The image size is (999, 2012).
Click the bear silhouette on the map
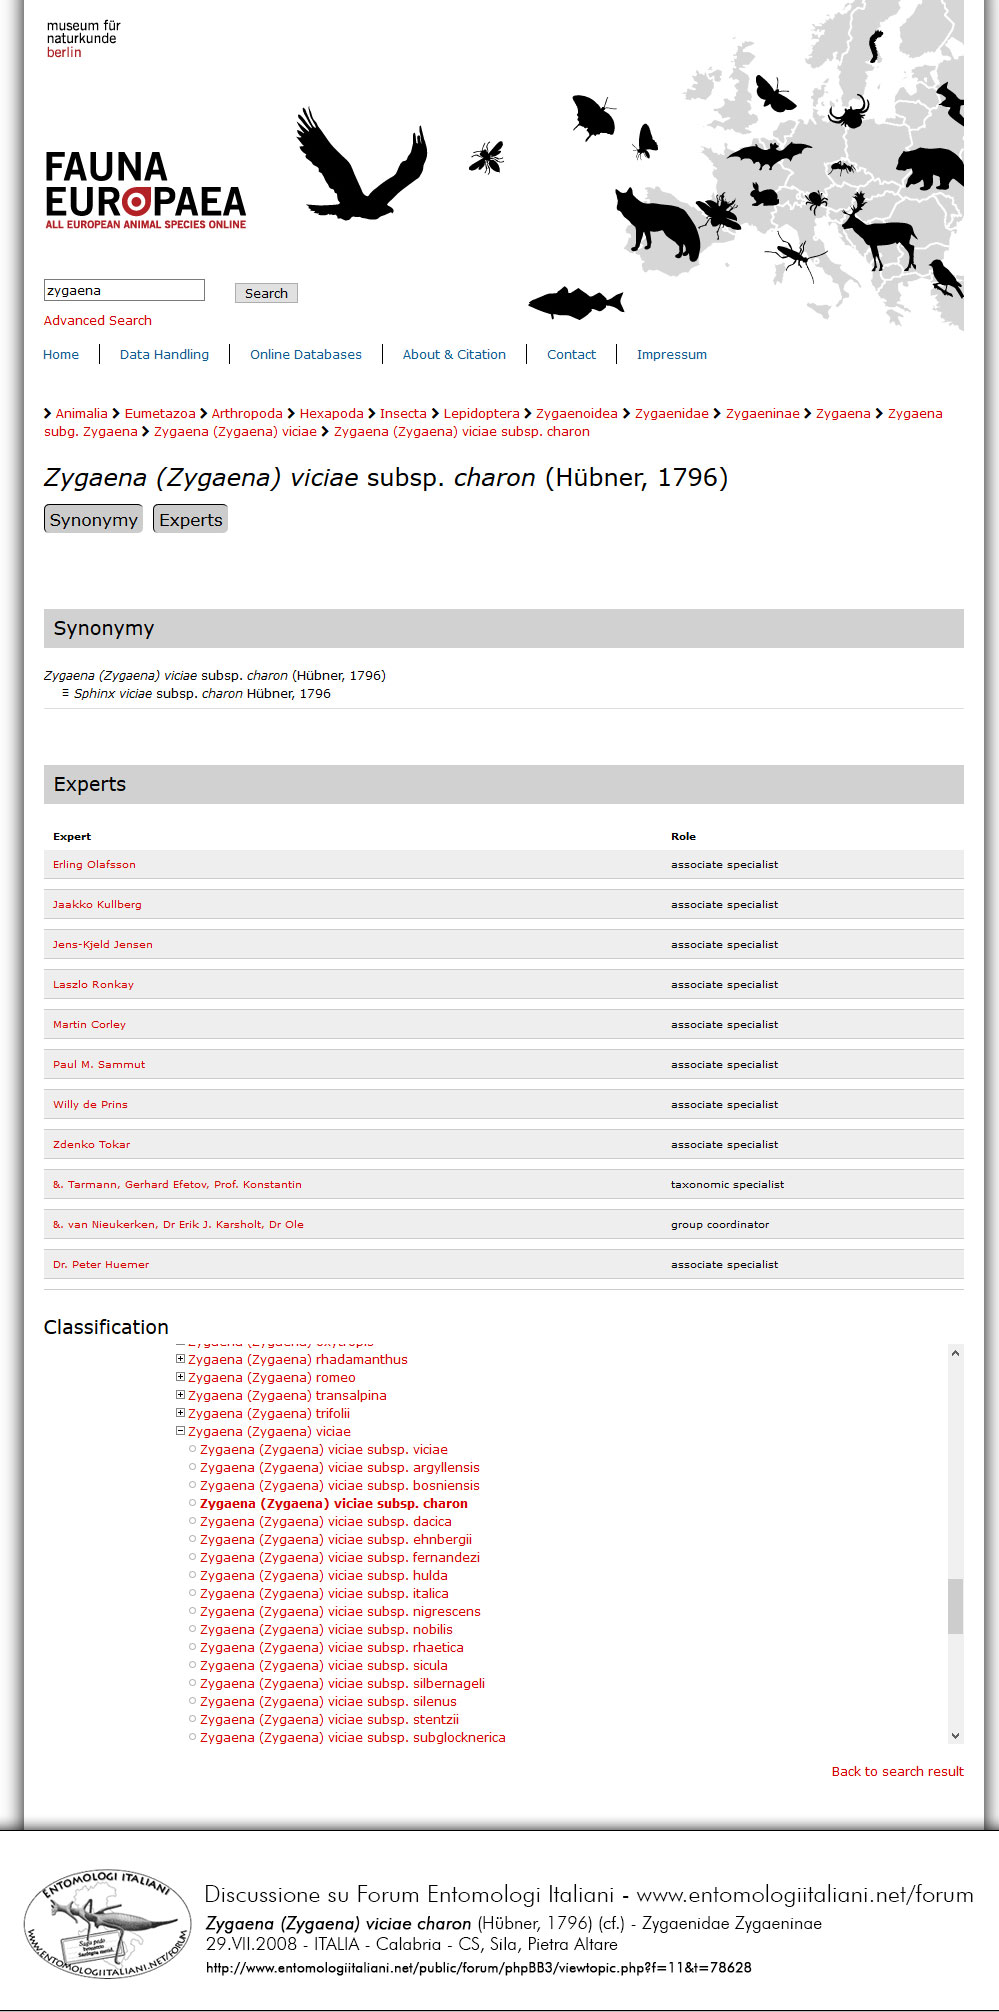(930, 168)
